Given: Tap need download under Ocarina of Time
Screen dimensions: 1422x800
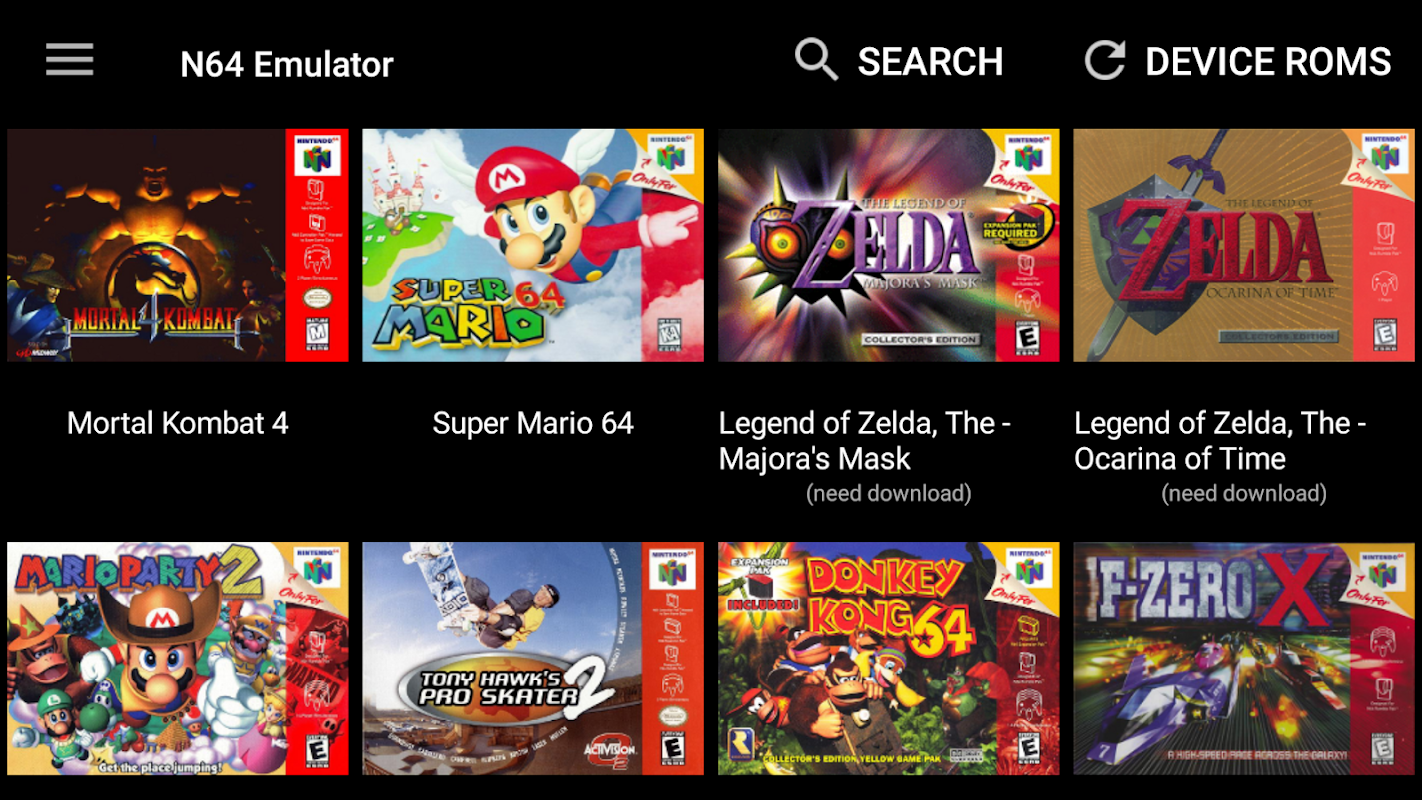Looking at the screenshot, I should (x=1244, y=493).
